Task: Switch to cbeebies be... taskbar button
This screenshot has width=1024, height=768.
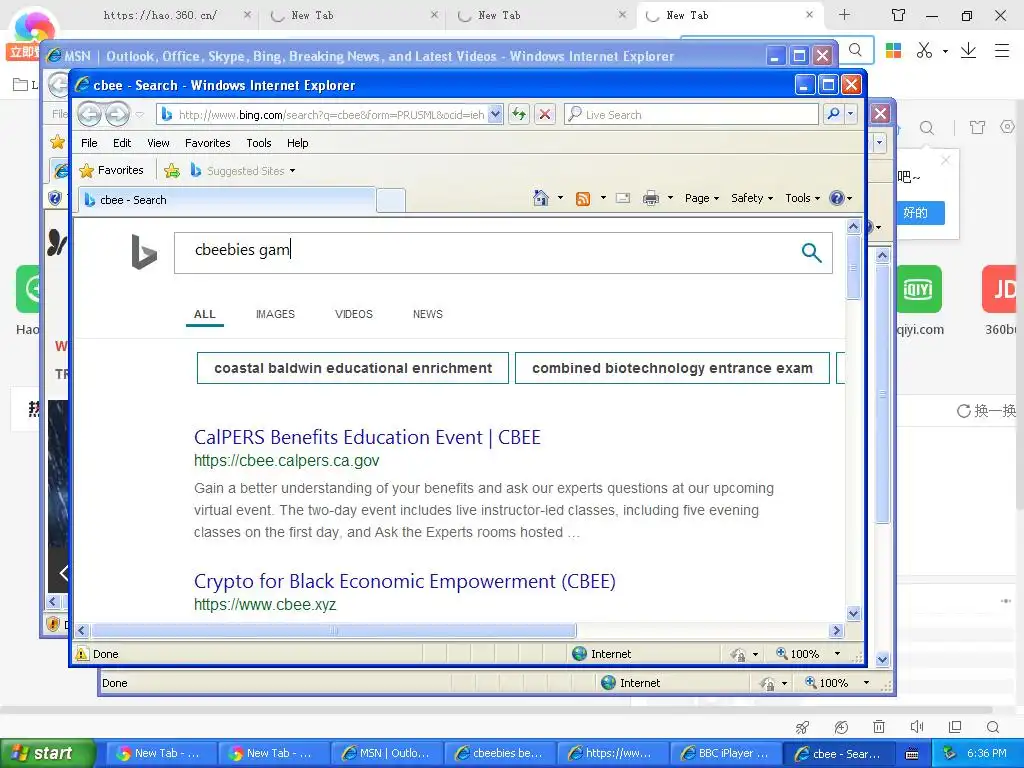Action: (500, 754)
